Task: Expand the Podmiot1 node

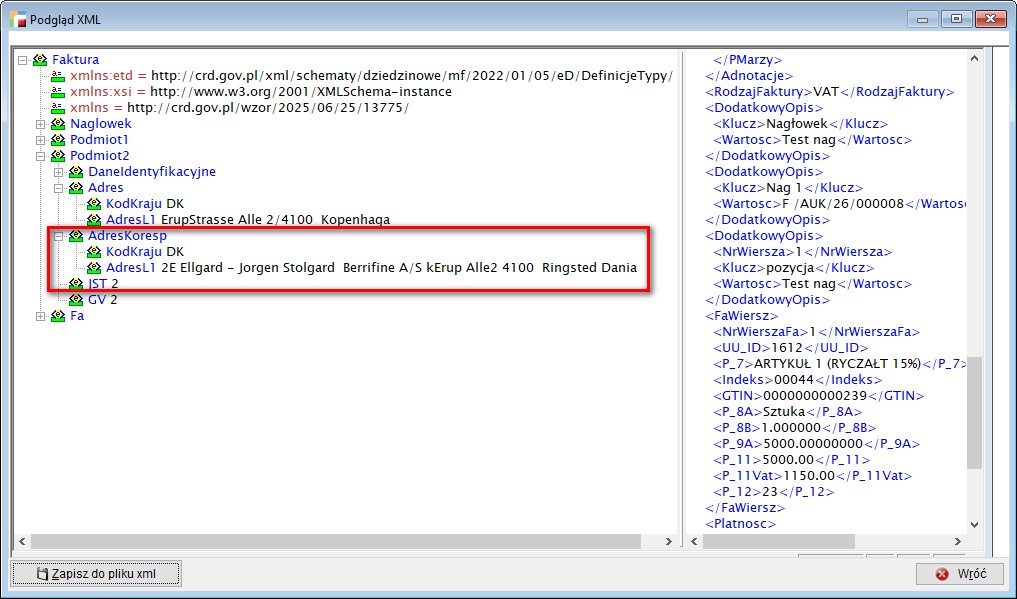Action: coord(41,140)
